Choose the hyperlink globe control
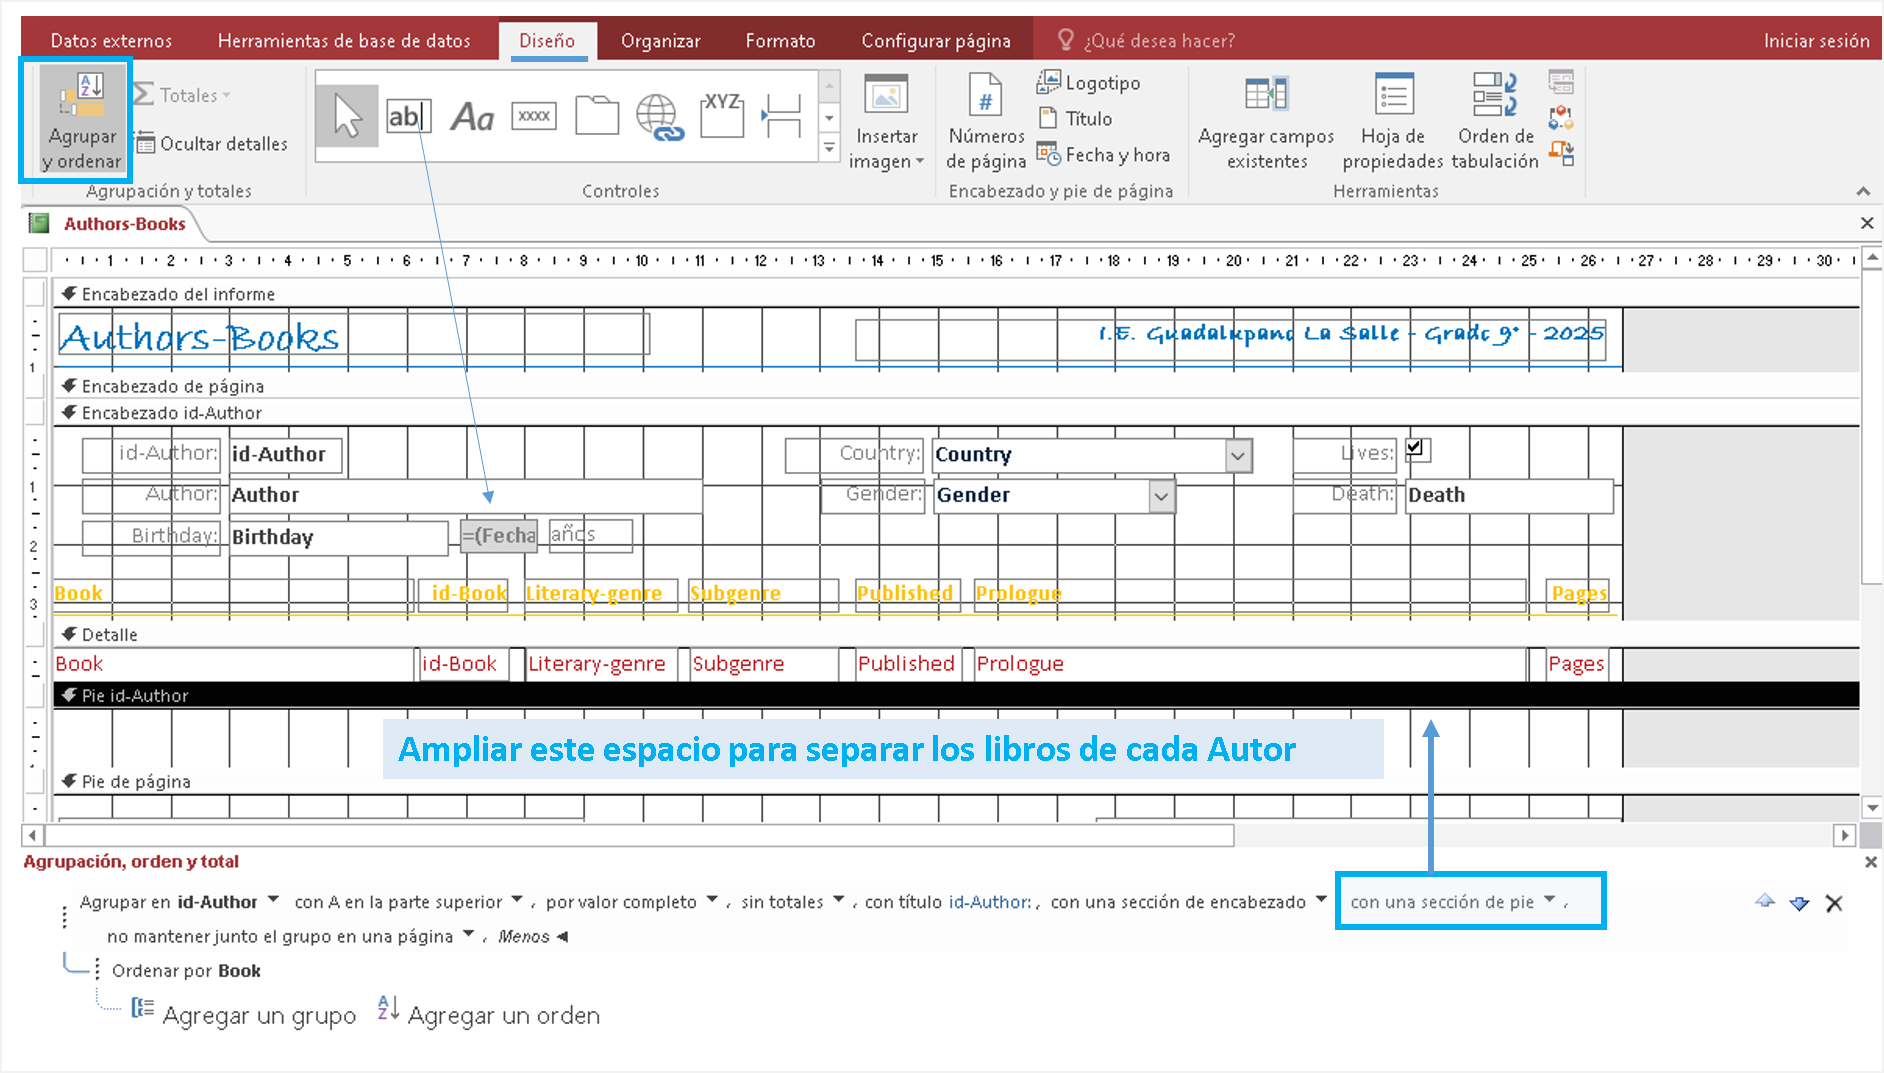1884x1073 pixels. point(659,117)
